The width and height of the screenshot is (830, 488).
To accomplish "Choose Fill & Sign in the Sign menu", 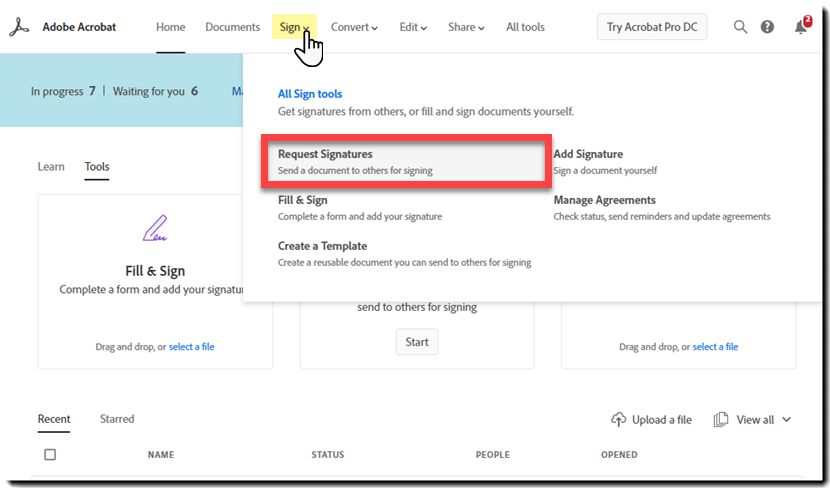I will coord(360,207).
